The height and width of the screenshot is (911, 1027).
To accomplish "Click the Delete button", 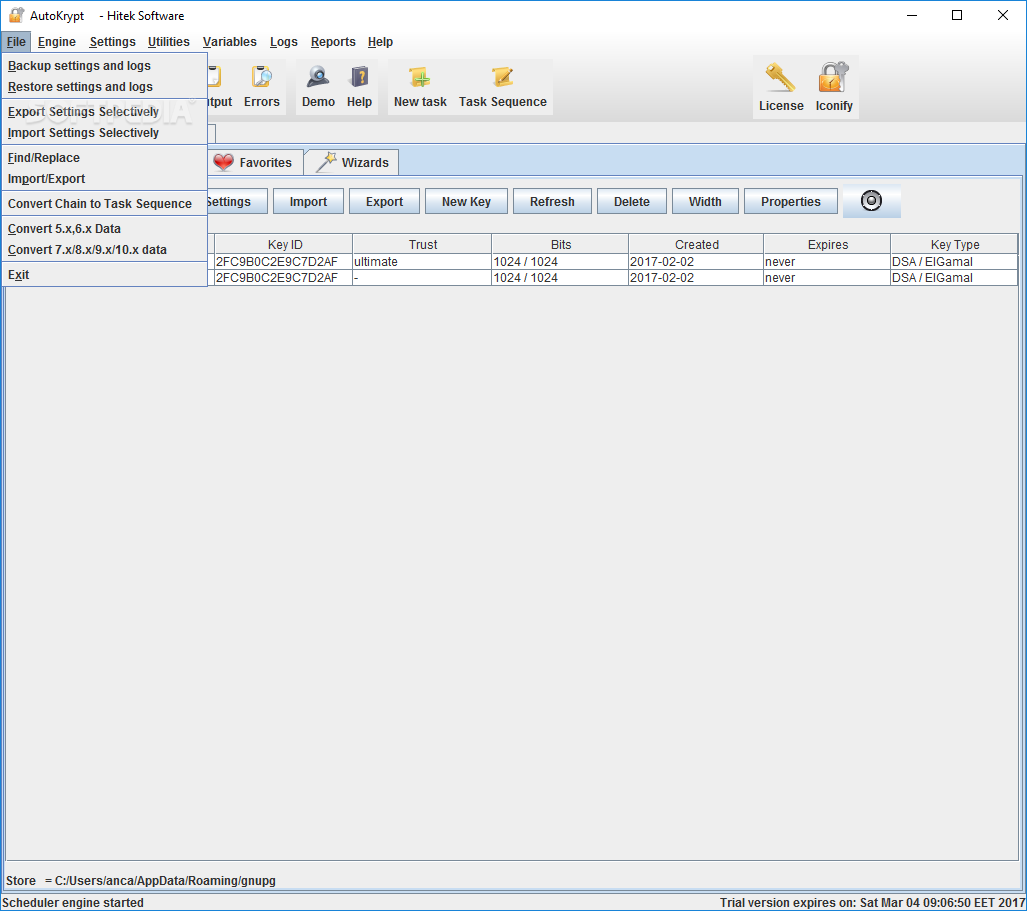I will pos(632,202).
